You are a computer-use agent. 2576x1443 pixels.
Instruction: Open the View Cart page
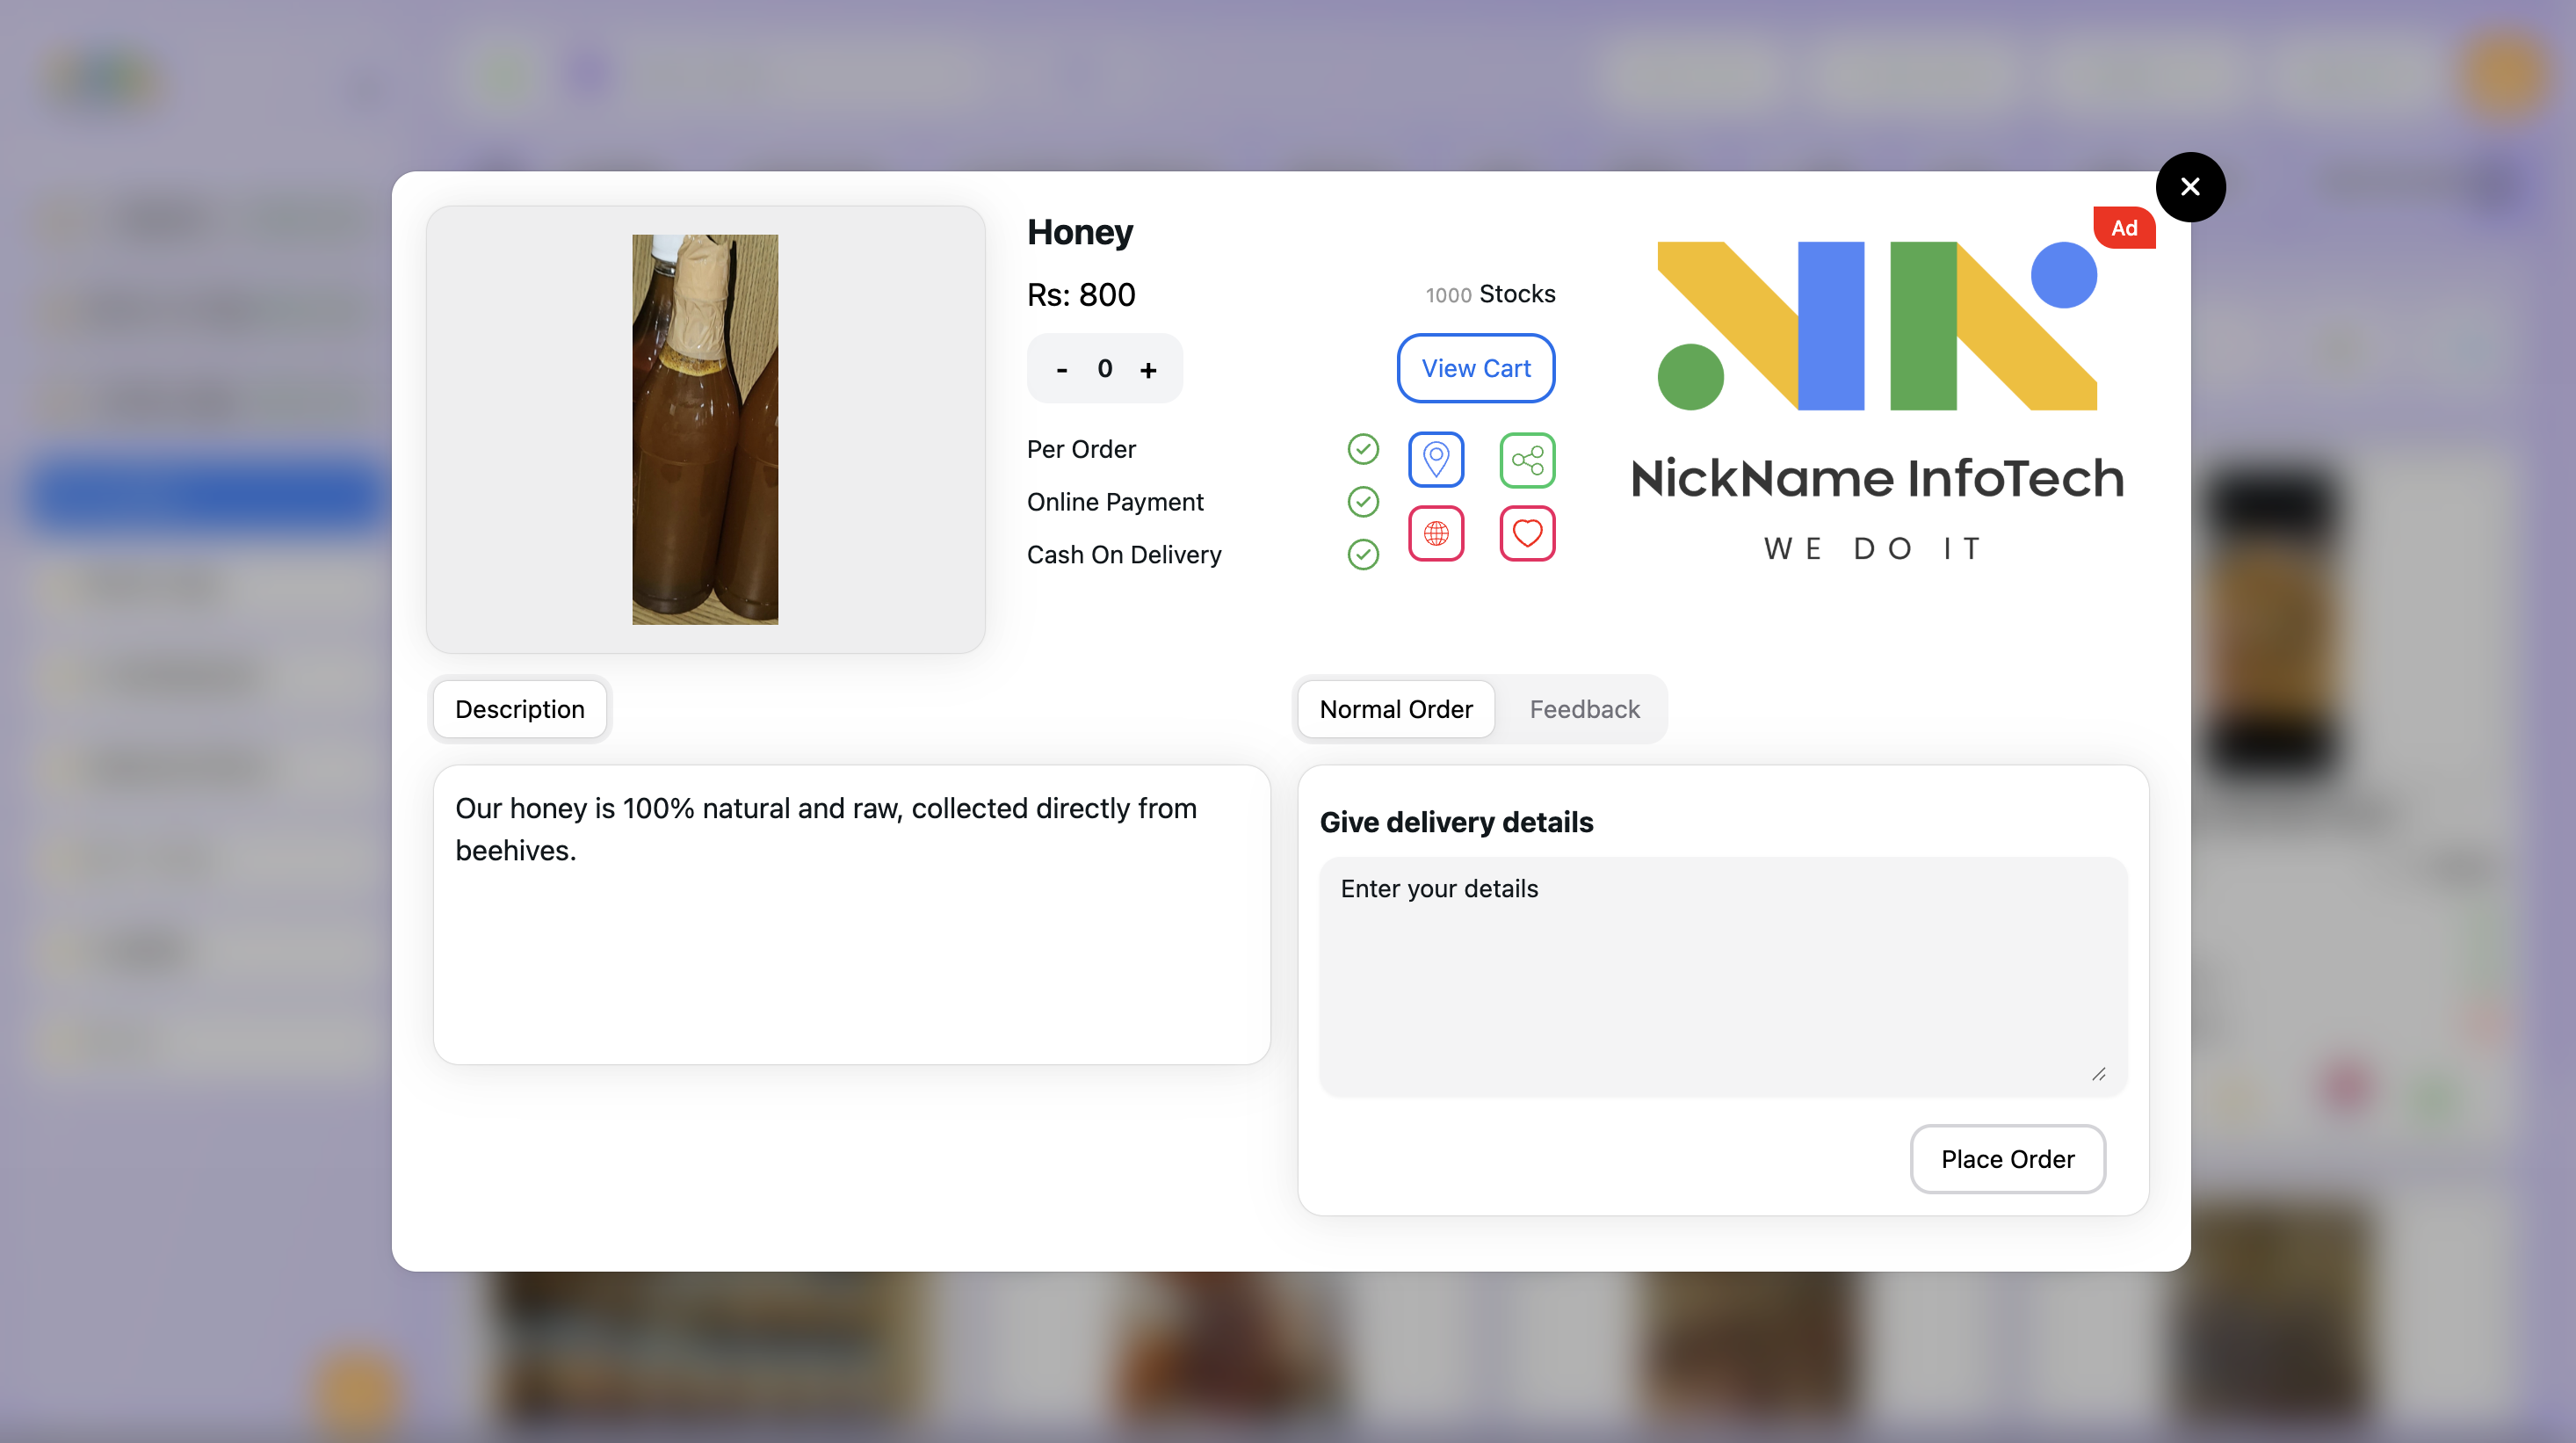click(x=1476, y=368)
